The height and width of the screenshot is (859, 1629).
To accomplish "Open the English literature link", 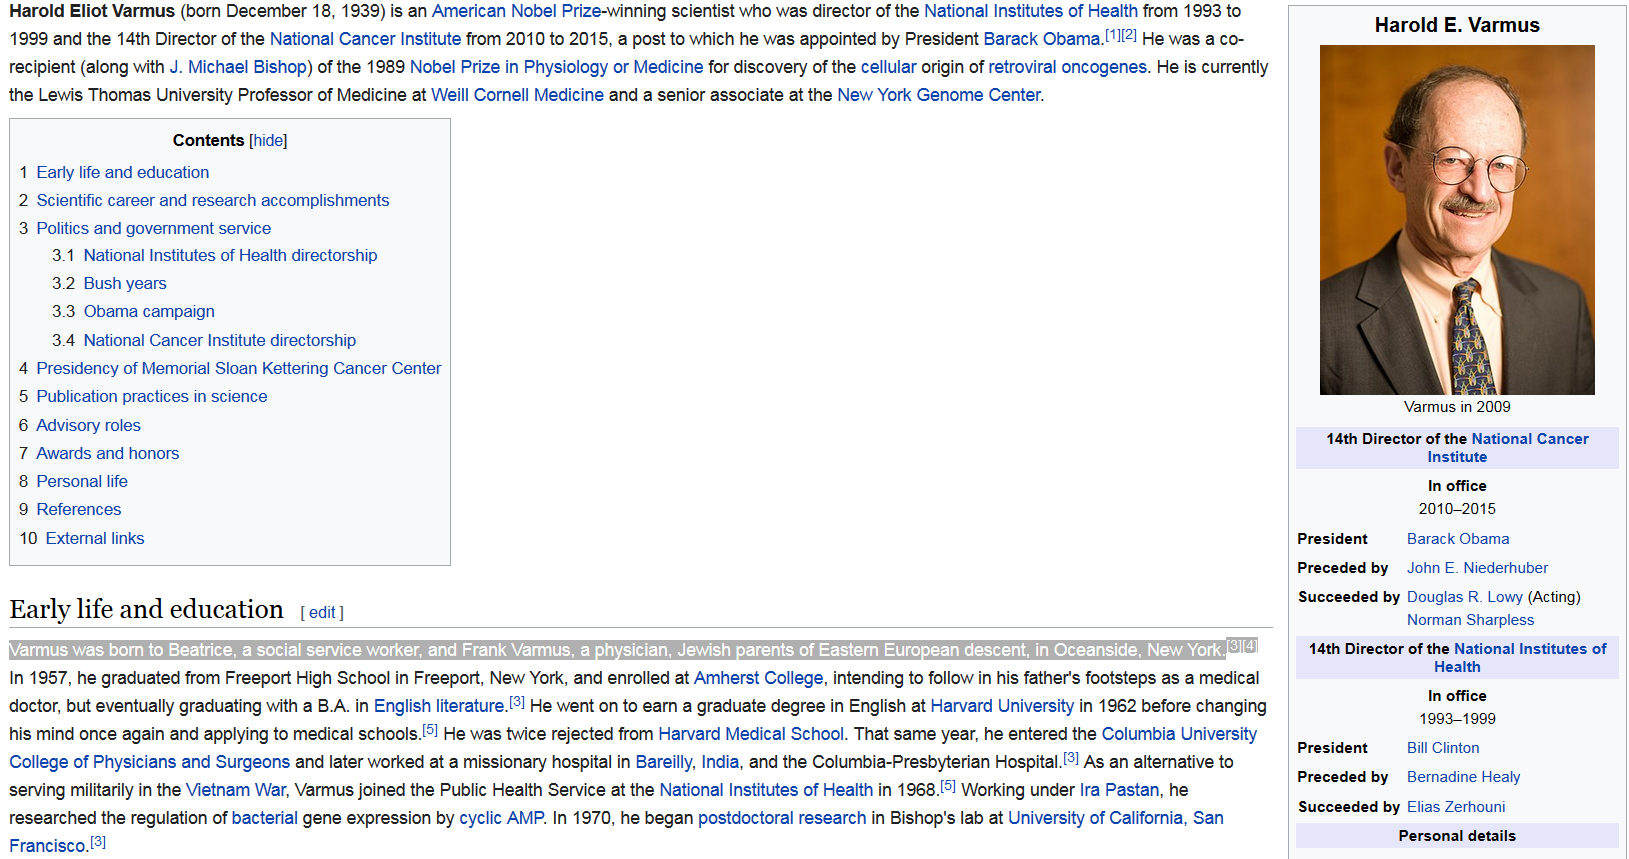I will pos(439,706).
